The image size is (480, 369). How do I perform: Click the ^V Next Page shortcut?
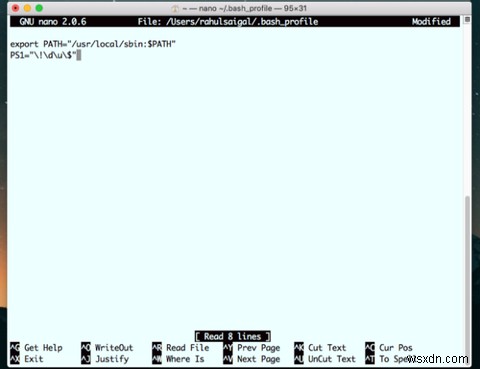point(251,359)
